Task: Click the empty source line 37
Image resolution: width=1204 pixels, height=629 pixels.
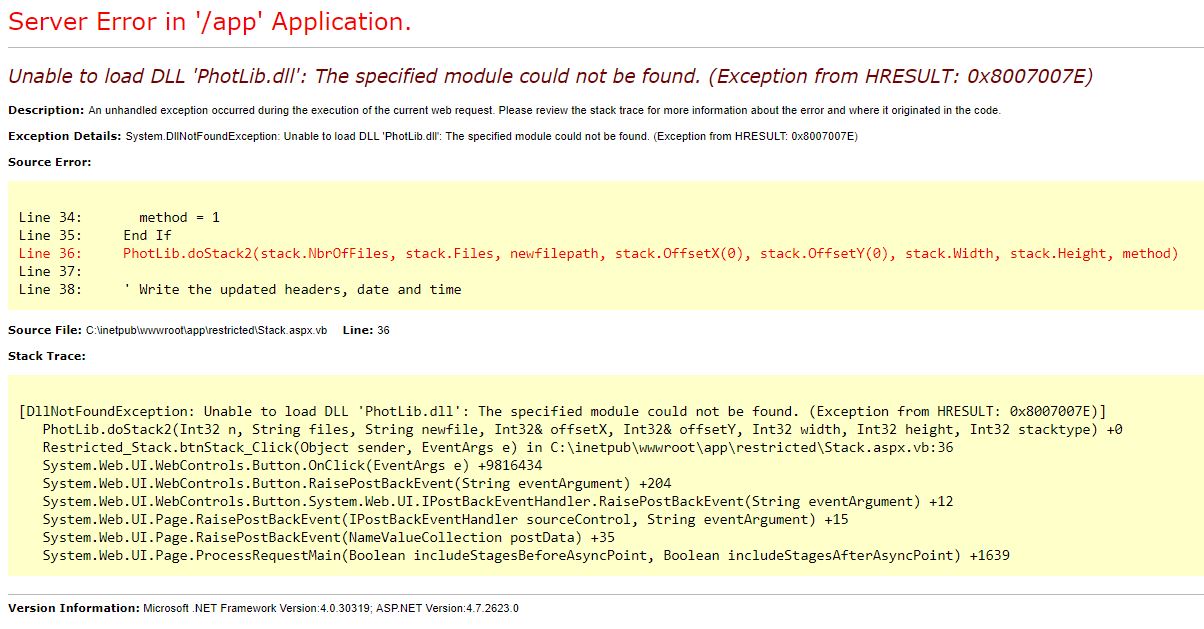Action: pyautogui.click(x=50, y=271)
